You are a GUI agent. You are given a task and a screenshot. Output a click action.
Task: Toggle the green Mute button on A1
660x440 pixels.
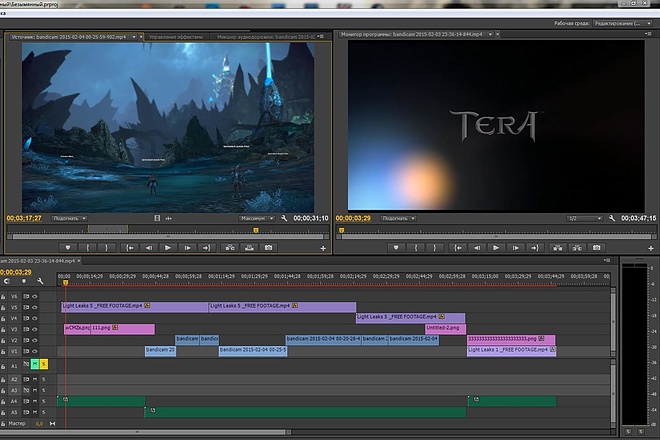pyautogui.click(x=35, y=364)
